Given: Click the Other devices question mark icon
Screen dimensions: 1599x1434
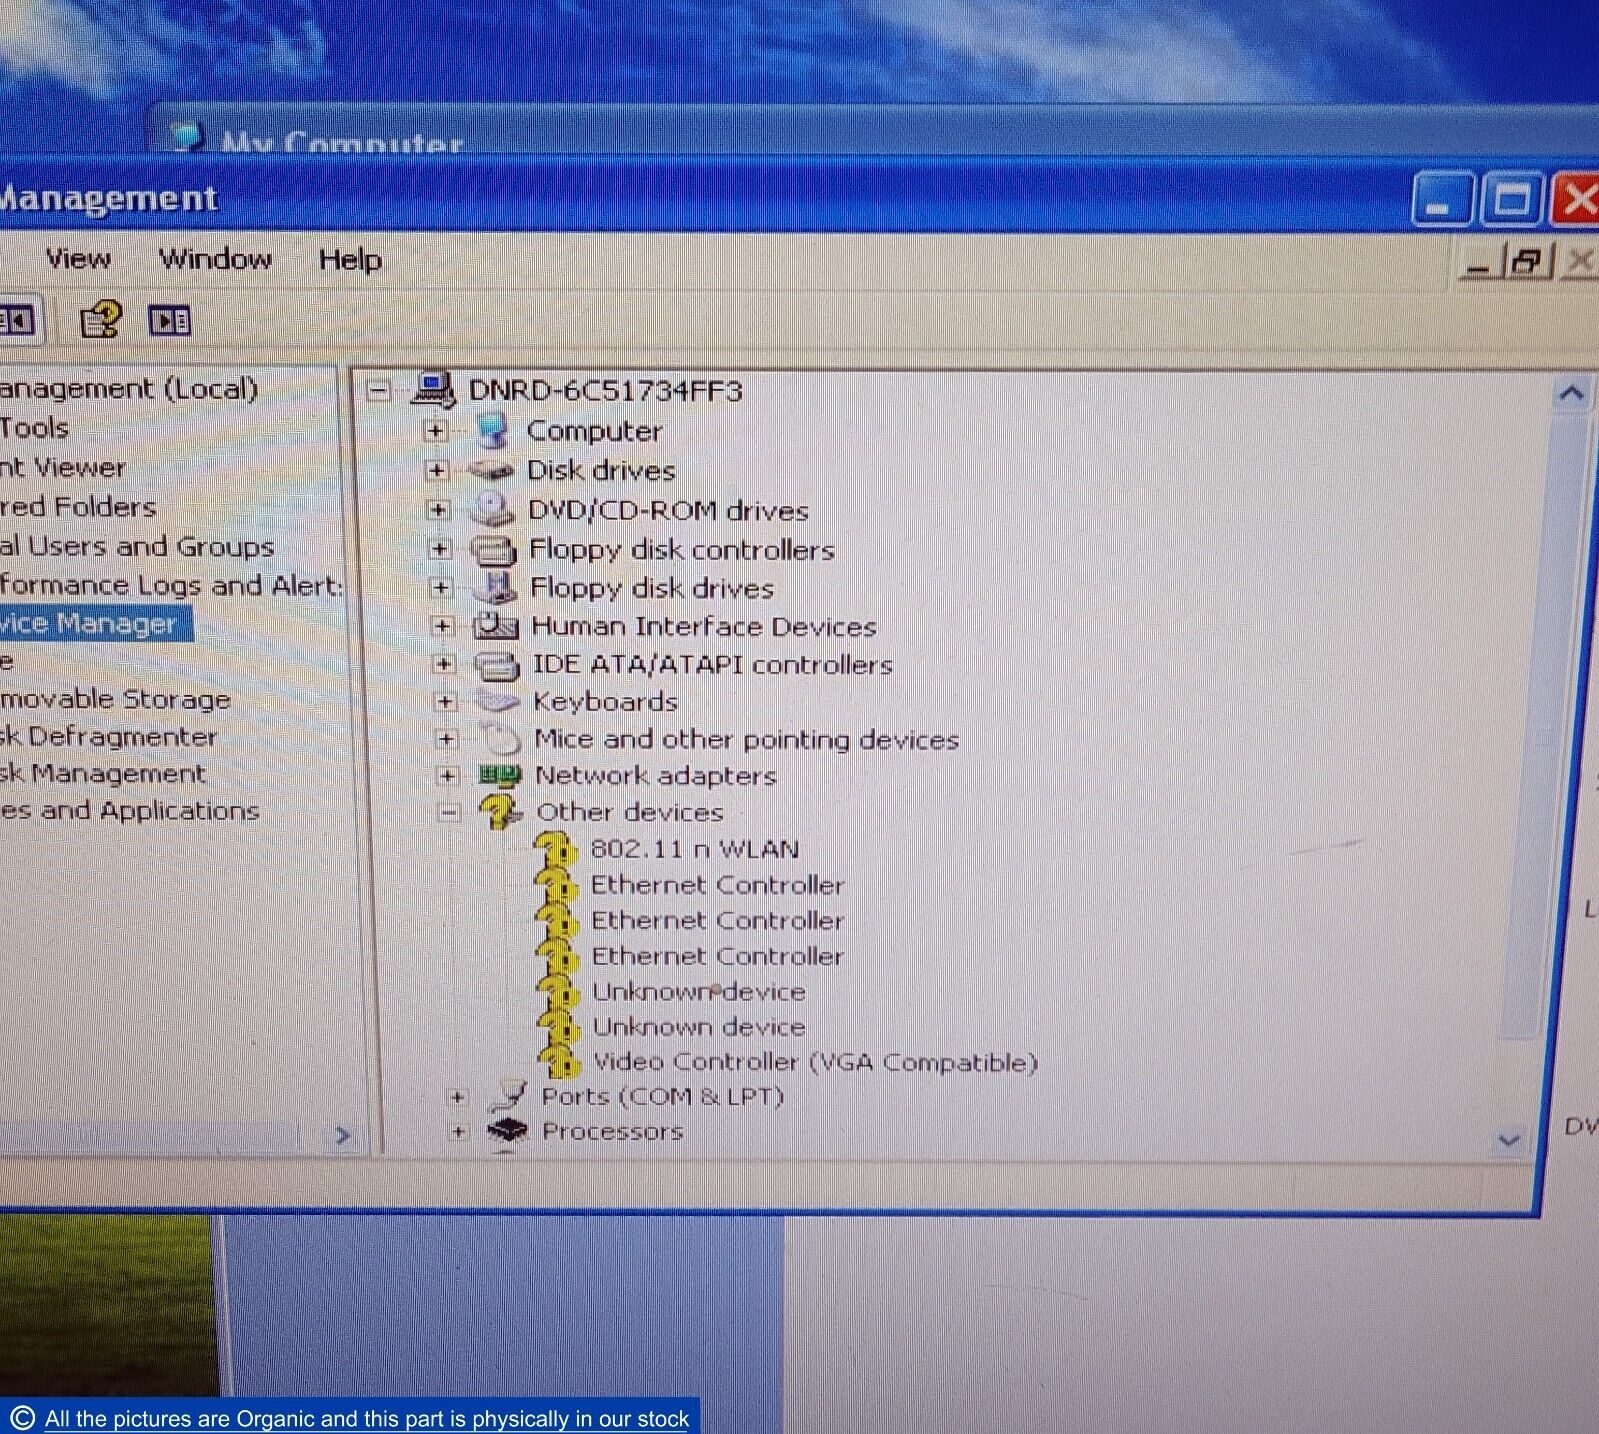Looking at the screenshot, I should tap(501, 811).
